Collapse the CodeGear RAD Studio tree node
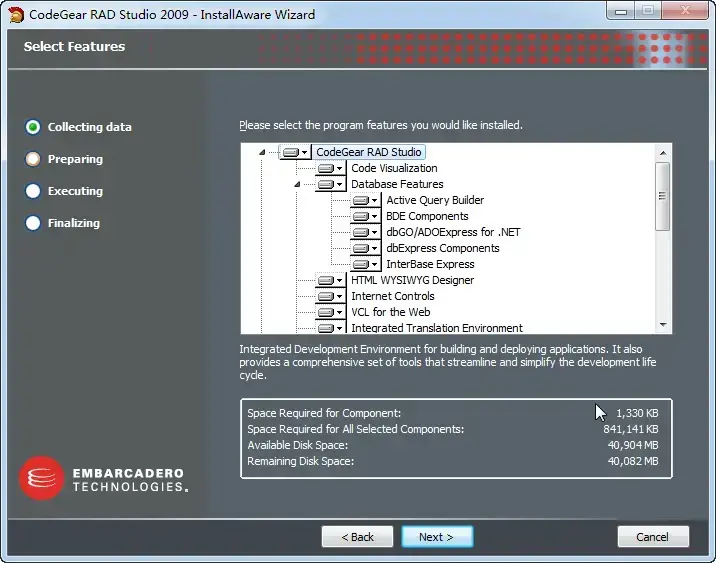This screenshot has width=716, height=563. (x=262, y=152)
